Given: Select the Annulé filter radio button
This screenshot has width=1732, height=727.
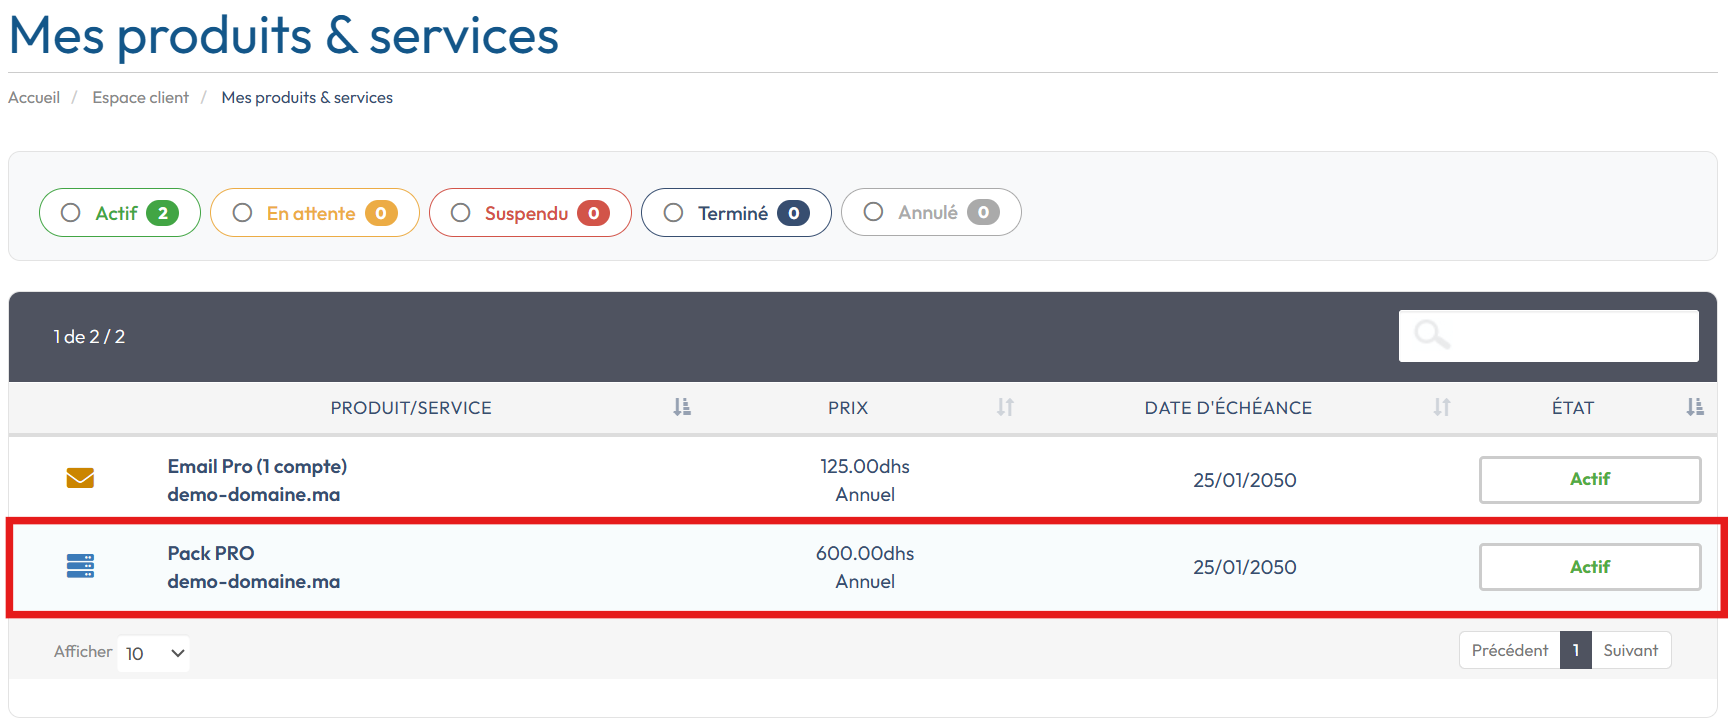Looking at the screenshot, I should click(873, 212).
